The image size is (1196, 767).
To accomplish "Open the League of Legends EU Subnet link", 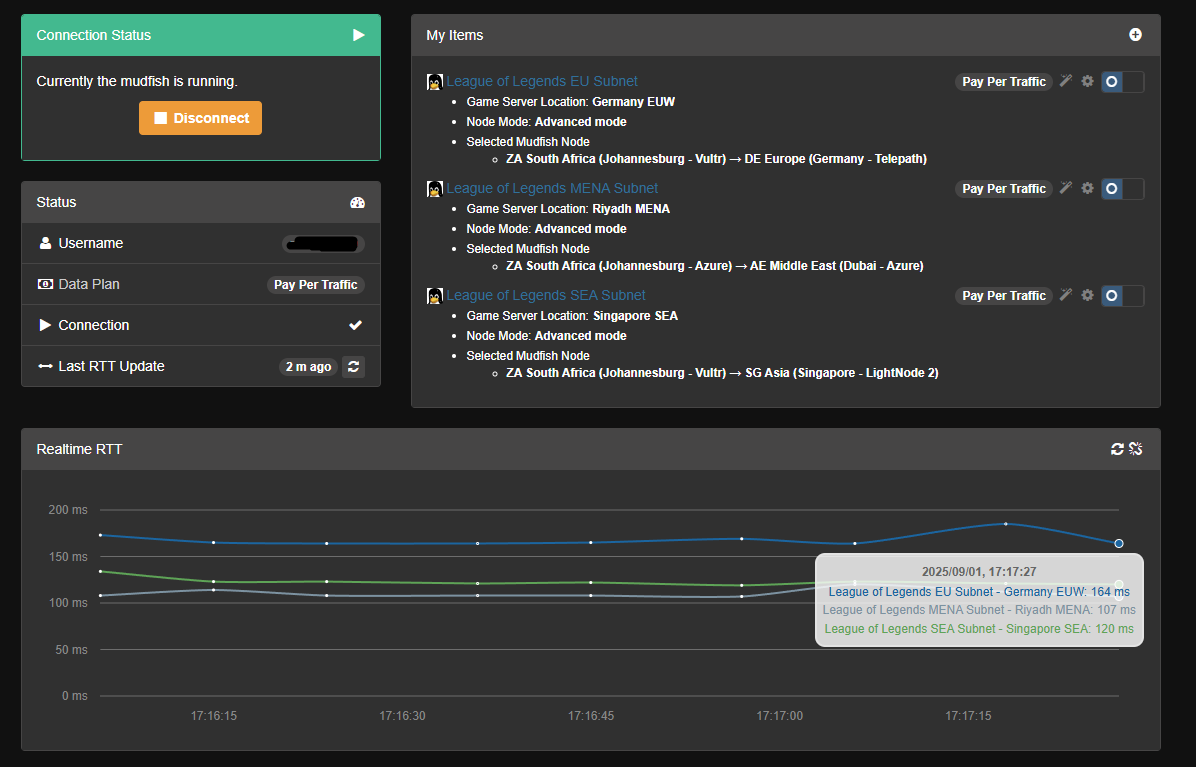I will [x=541, y=81].
